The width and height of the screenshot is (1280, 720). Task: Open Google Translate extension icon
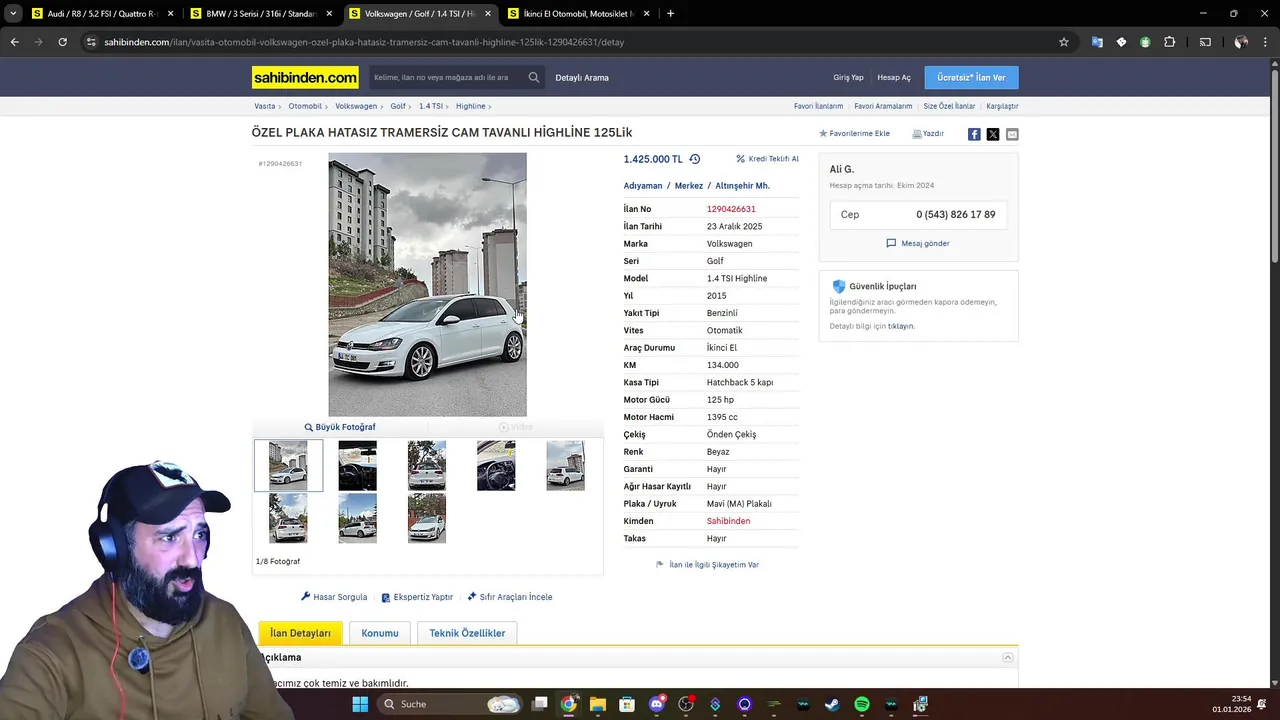click(x=1097, y=42)
